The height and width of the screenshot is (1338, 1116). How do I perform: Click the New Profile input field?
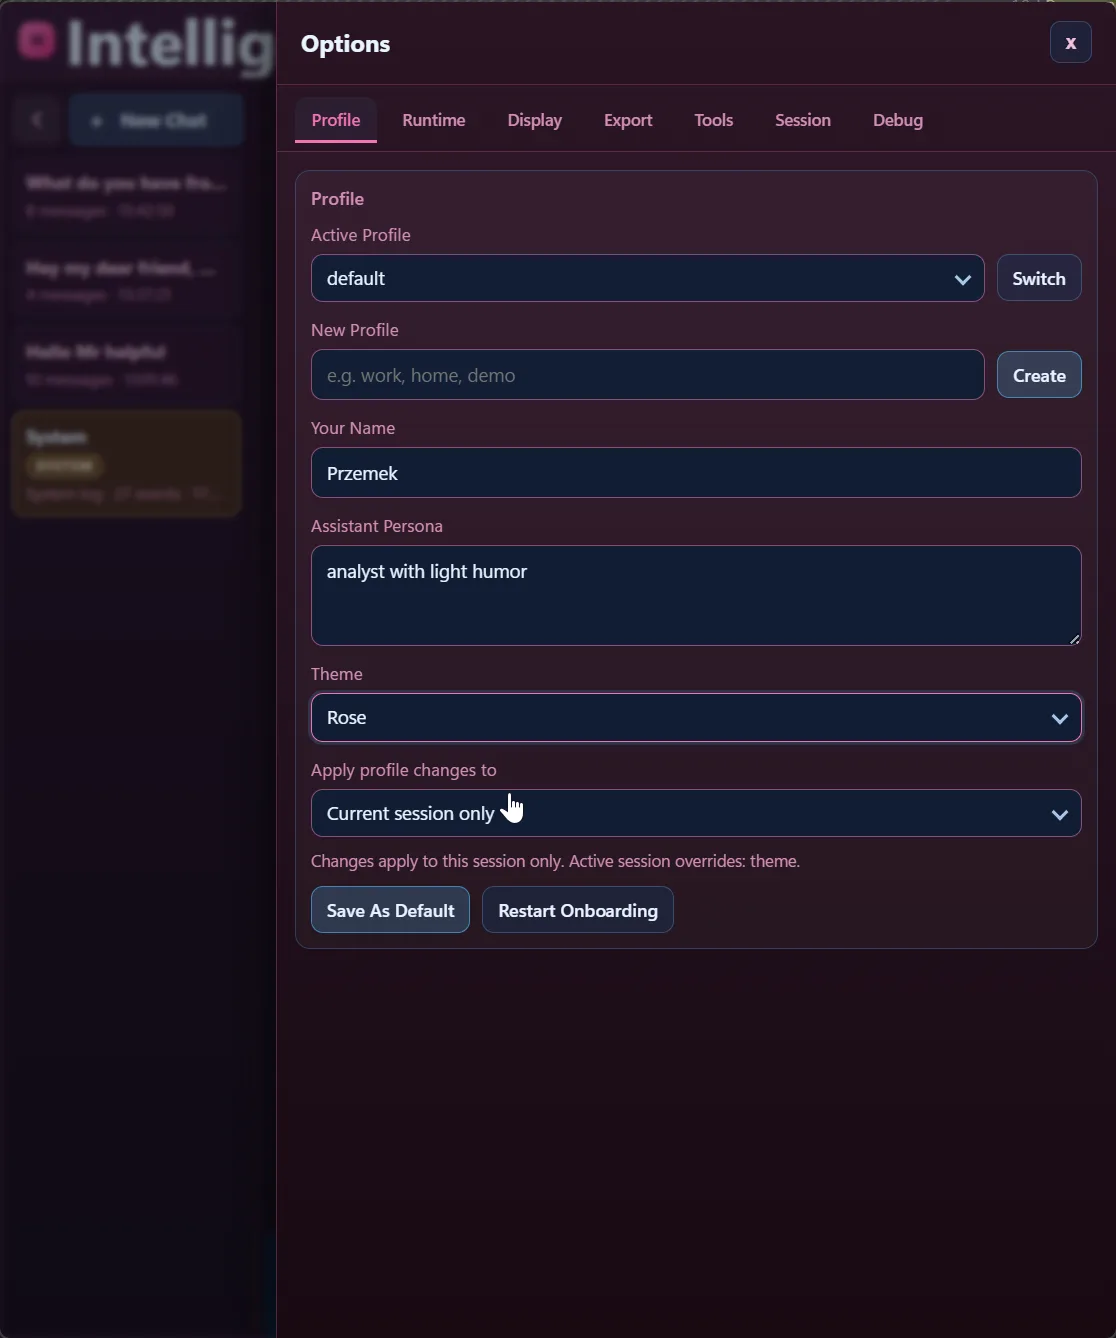647,375
